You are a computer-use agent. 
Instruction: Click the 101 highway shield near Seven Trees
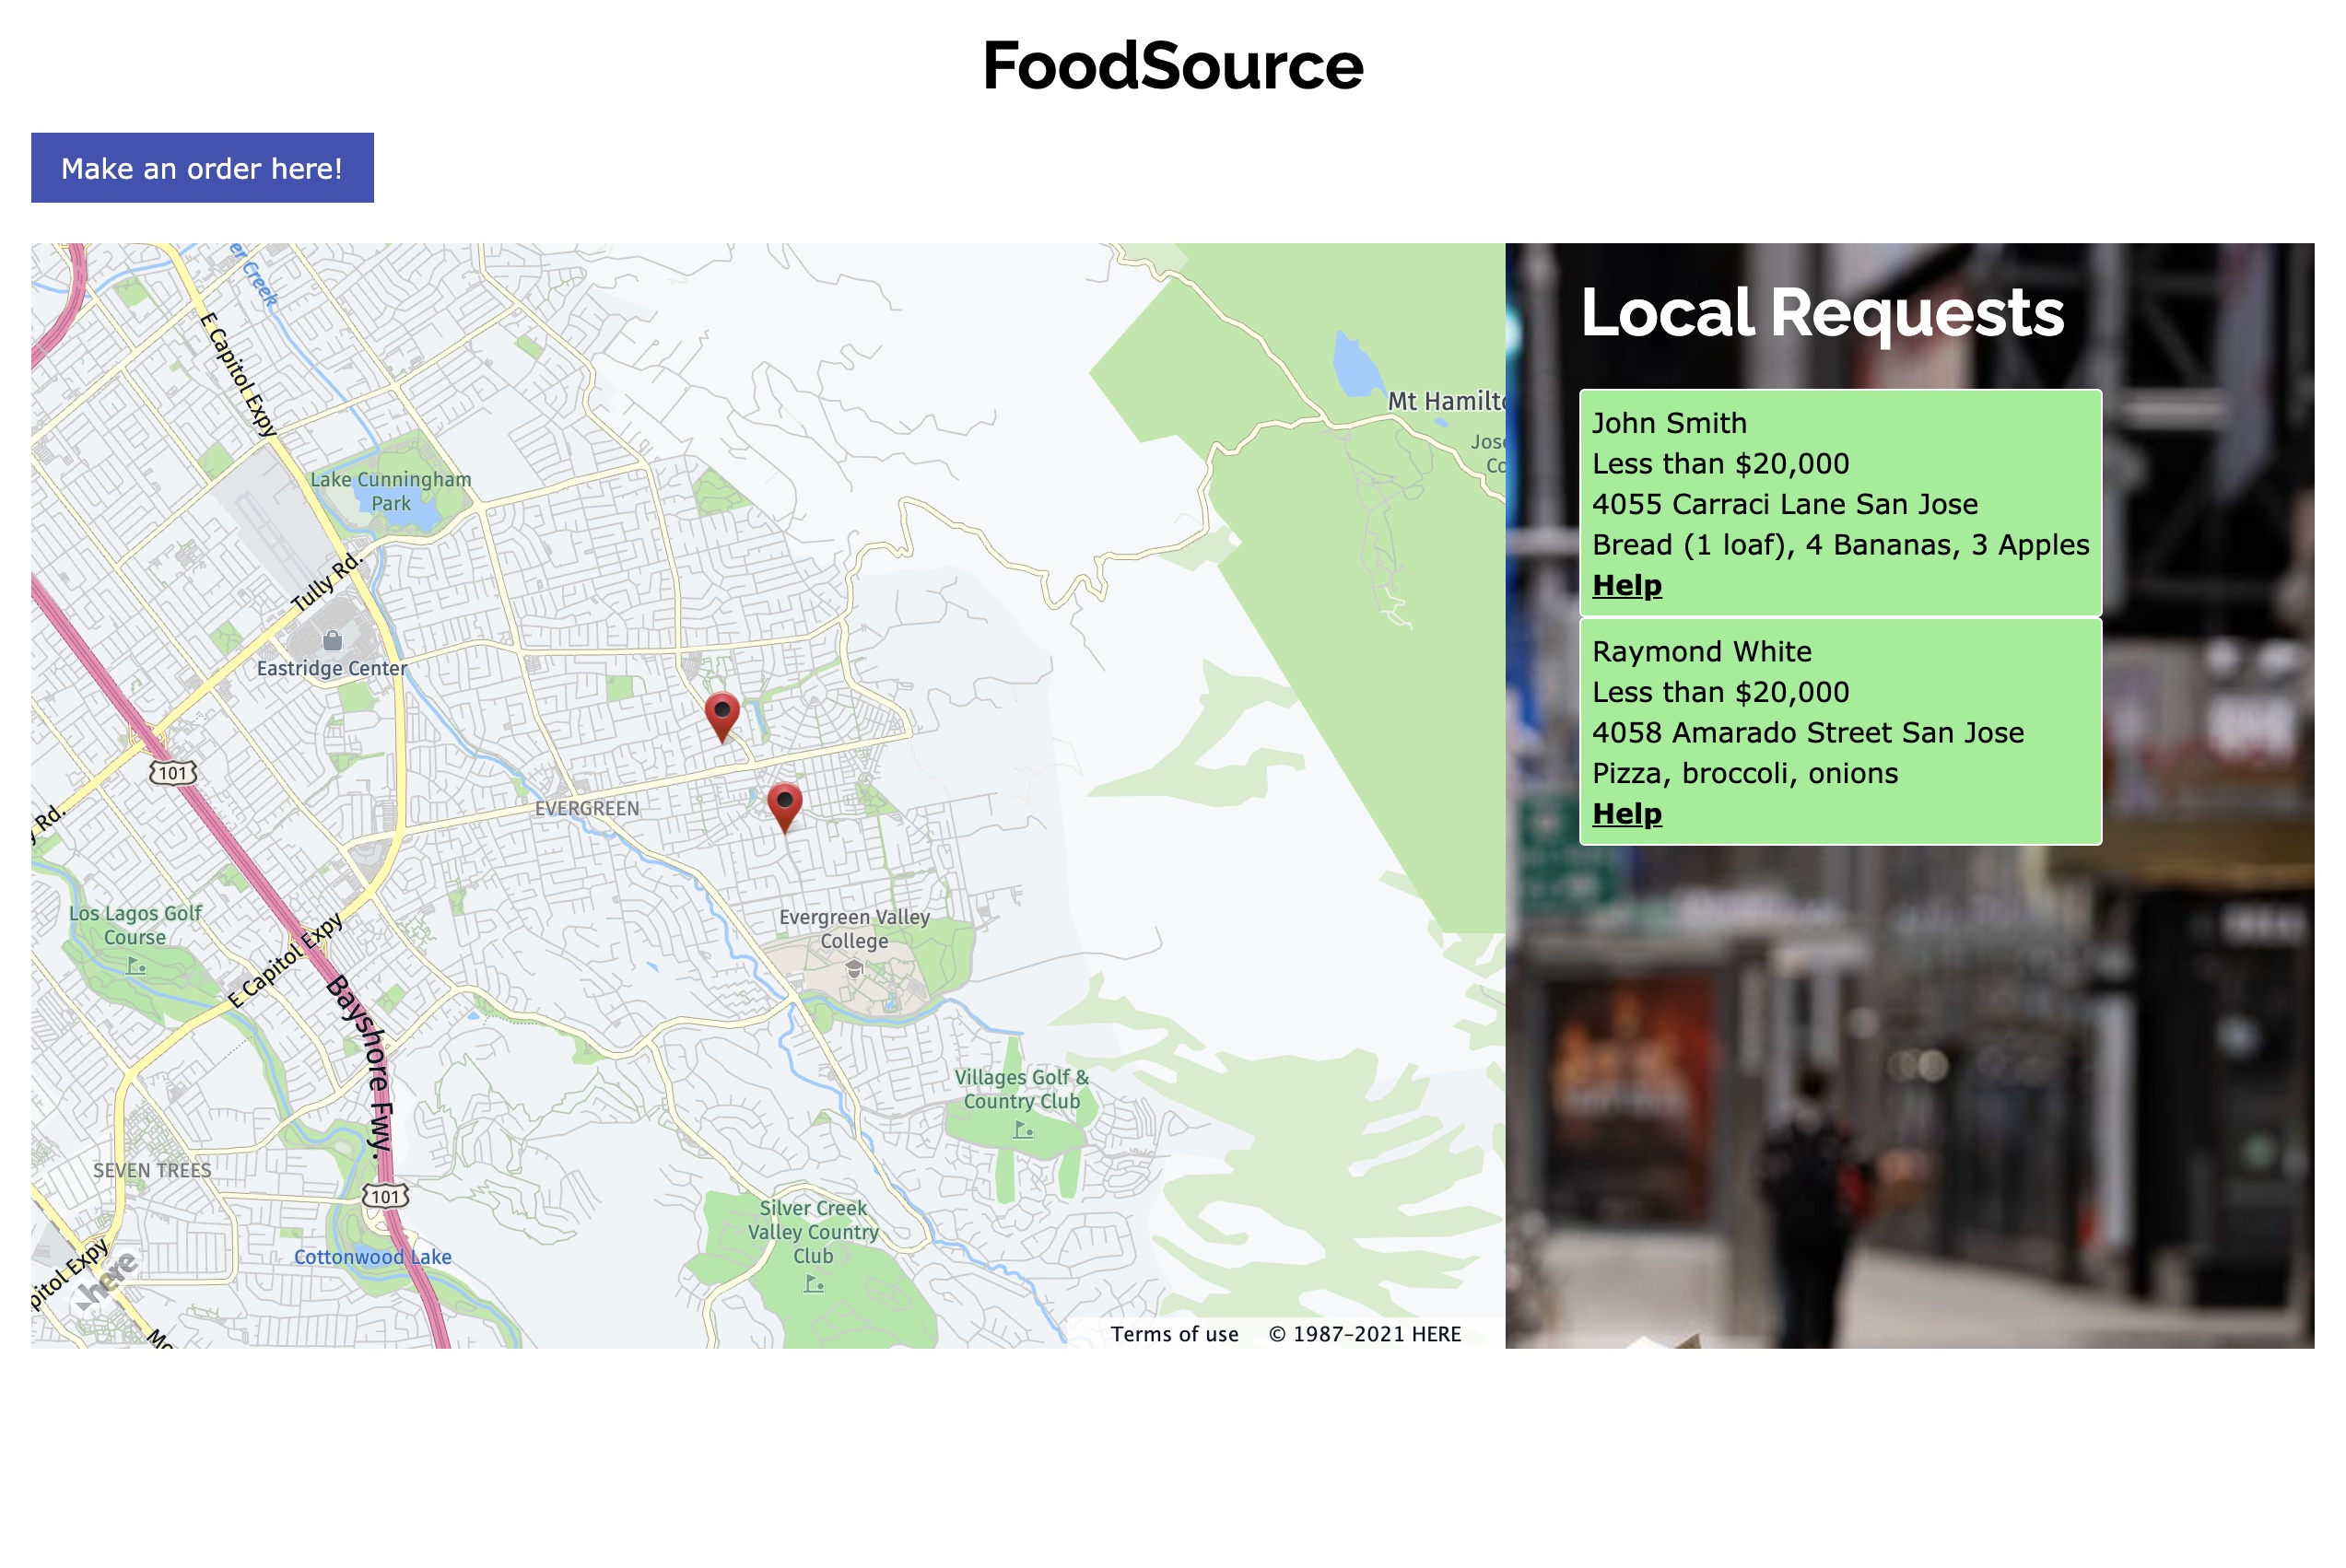pyautogui.click(x=385, y=1196)
